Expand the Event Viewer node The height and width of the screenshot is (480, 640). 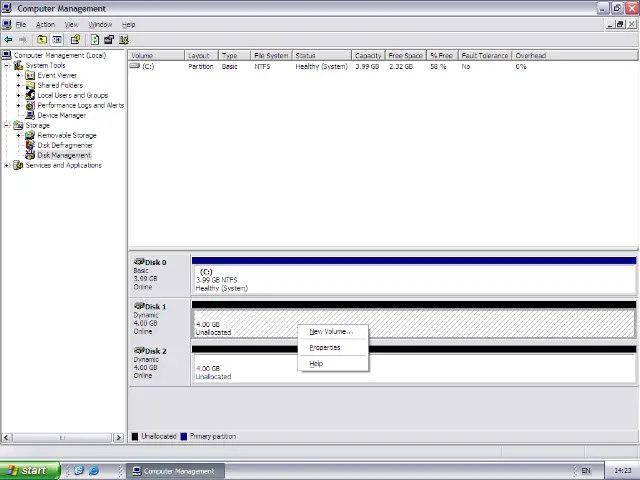click(18, 76)
